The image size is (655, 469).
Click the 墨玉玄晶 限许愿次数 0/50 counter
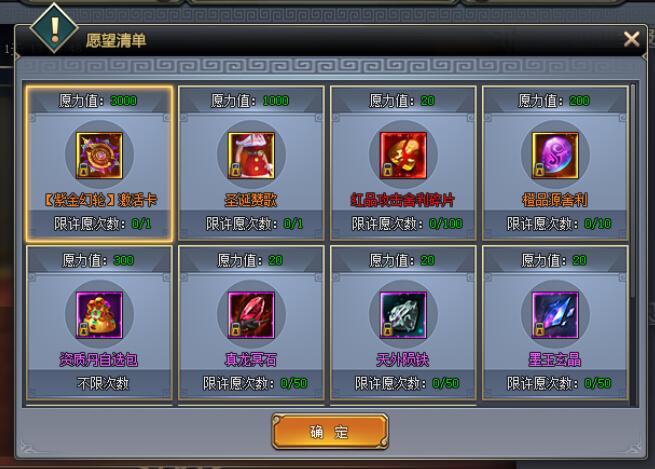tap(559, 383)
